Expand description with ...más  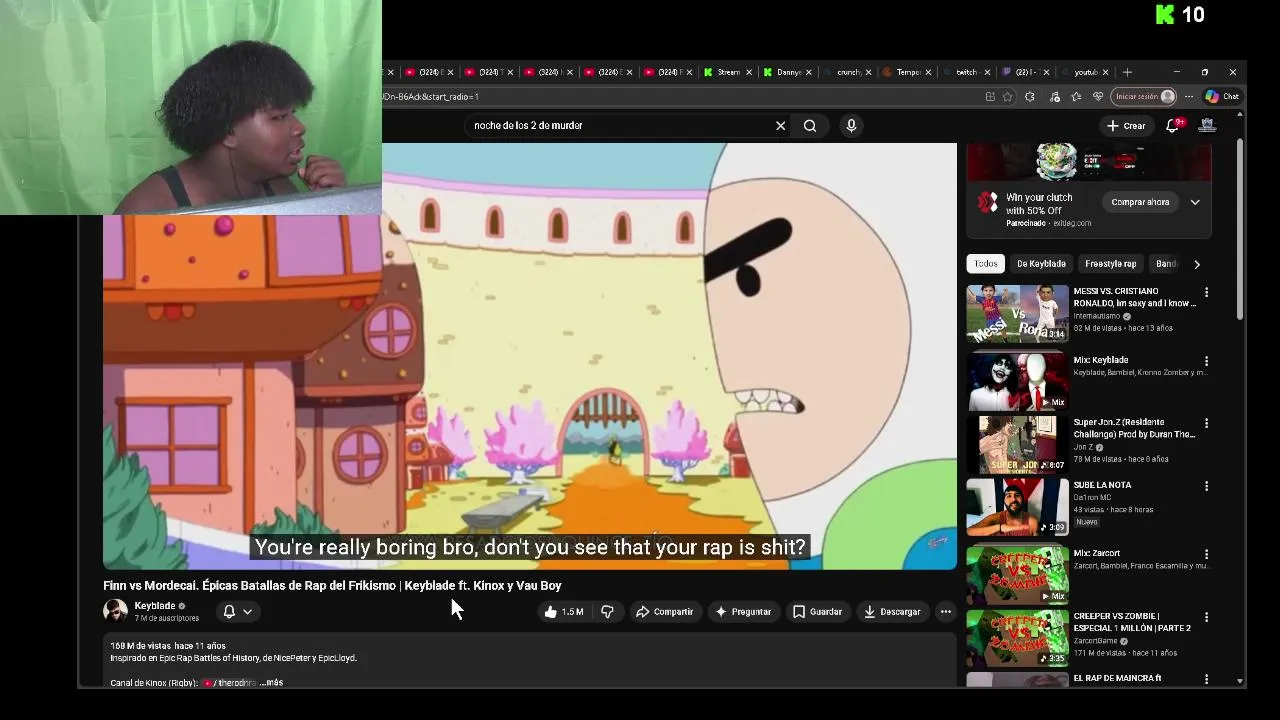pyautogui.click(x=272, y=683)
